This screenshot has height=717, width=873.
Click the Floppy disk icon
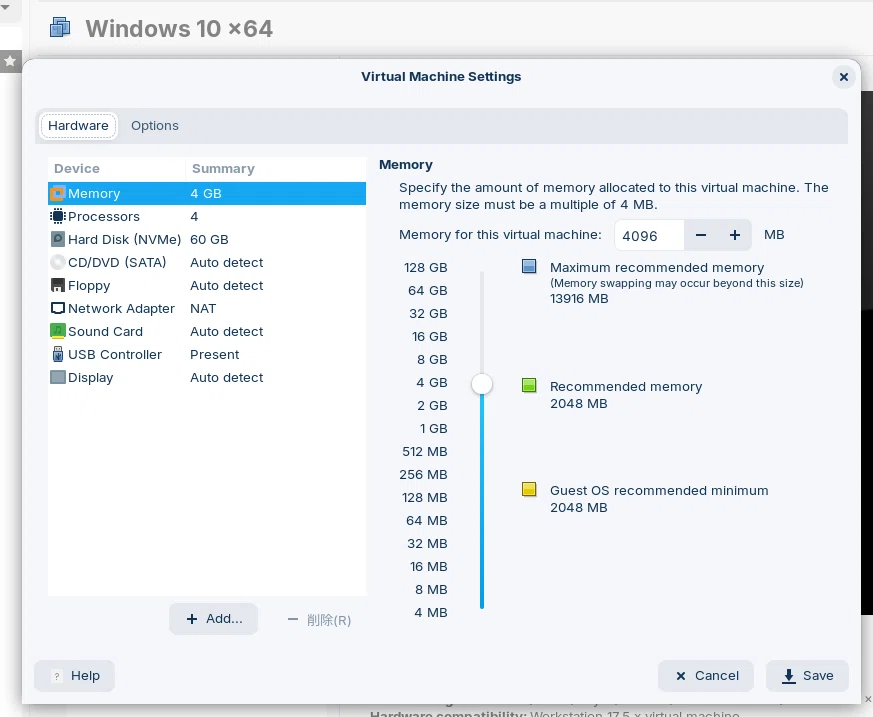[x=57, y=285]
